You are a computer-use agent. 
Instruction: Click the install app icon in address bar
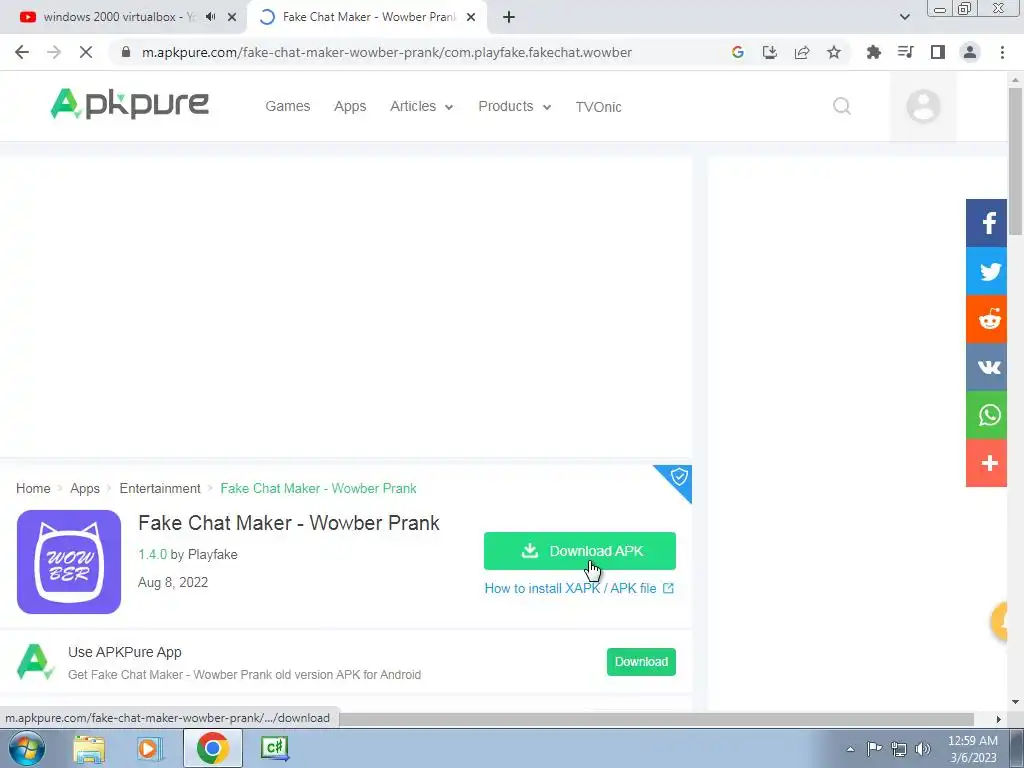(x=770, y=52)
